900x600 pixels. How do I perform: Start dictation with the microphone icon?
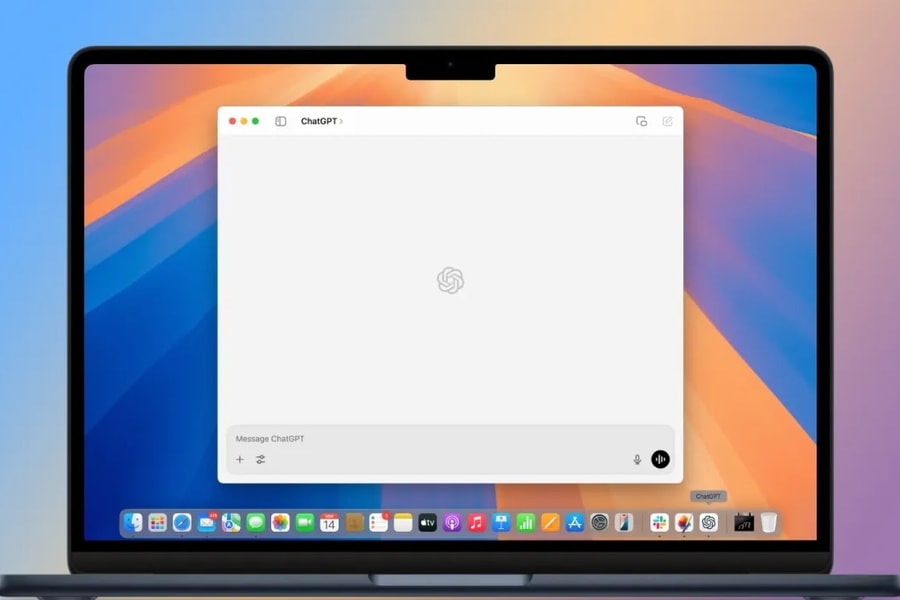click(x=637, y=460)
